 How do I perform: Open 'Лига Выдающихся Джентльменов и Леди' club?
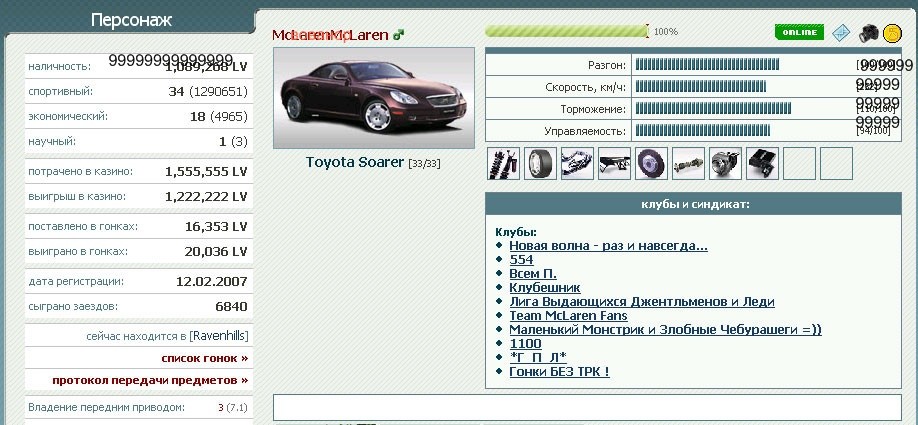[642, 302]
